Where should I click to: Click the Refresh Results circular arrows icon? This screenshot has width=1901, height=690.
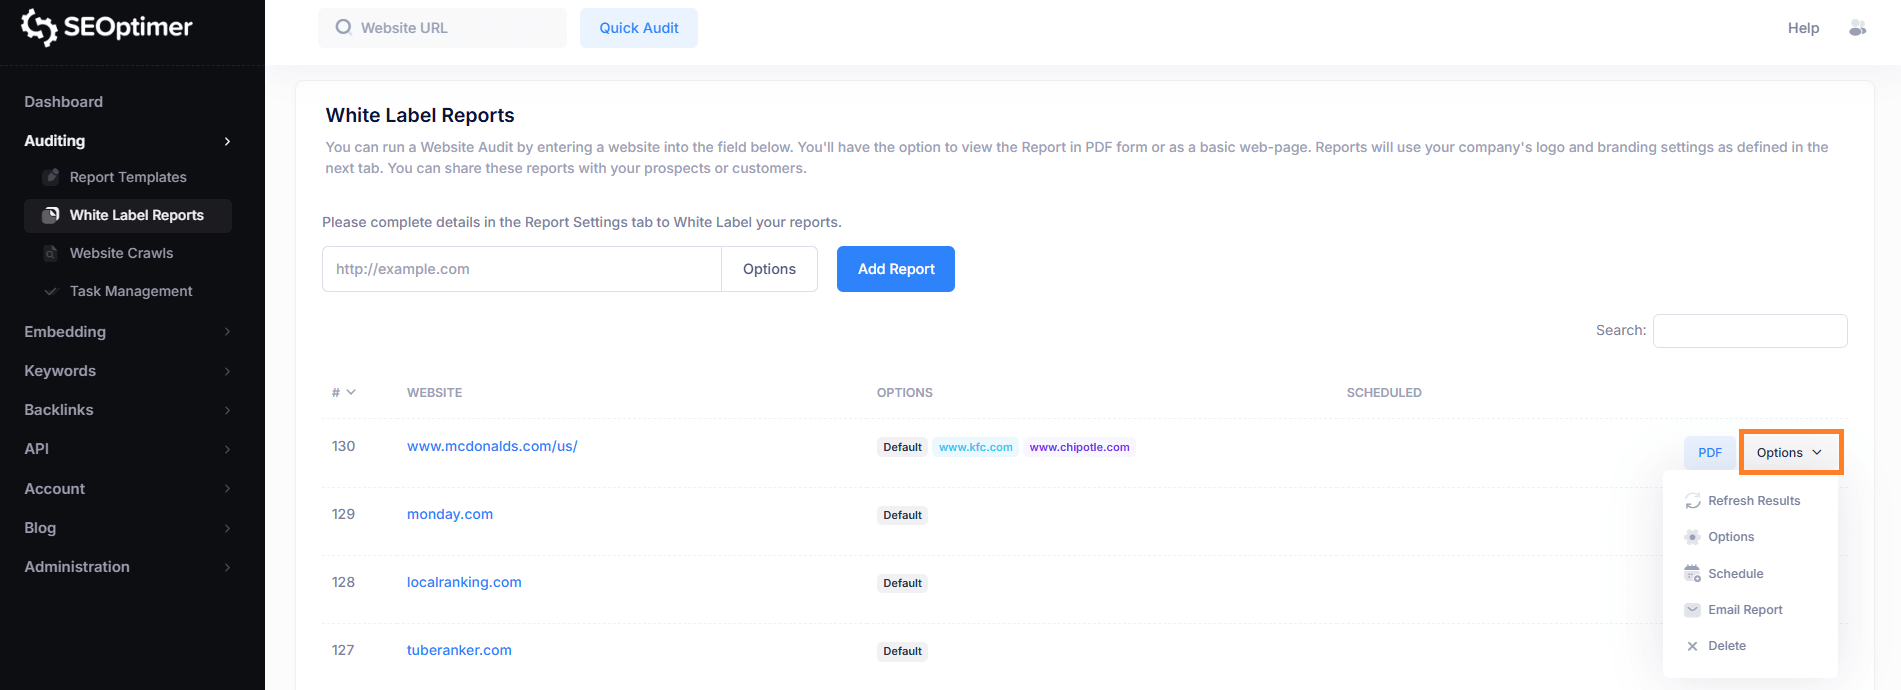coord(1692,501)
